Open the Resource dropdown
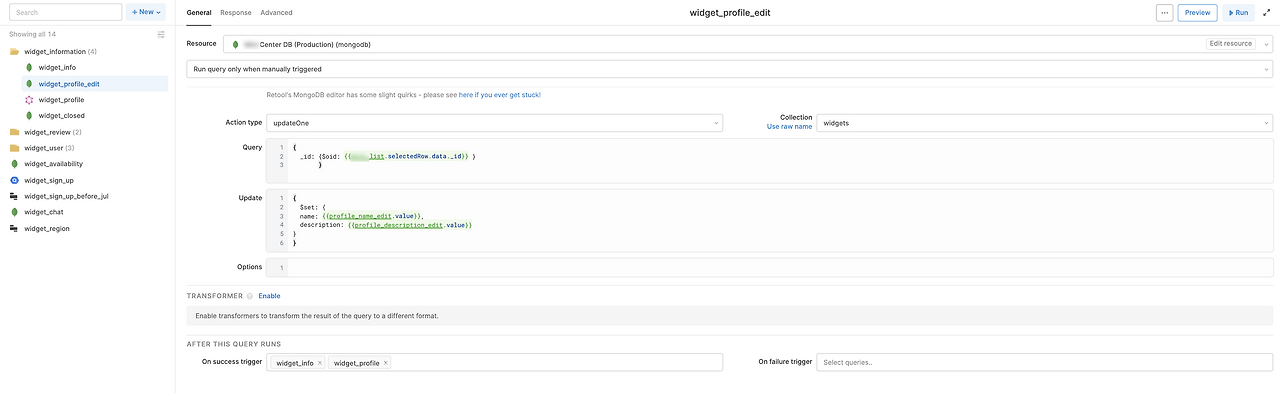1280x393 pixels. (748, 44)
